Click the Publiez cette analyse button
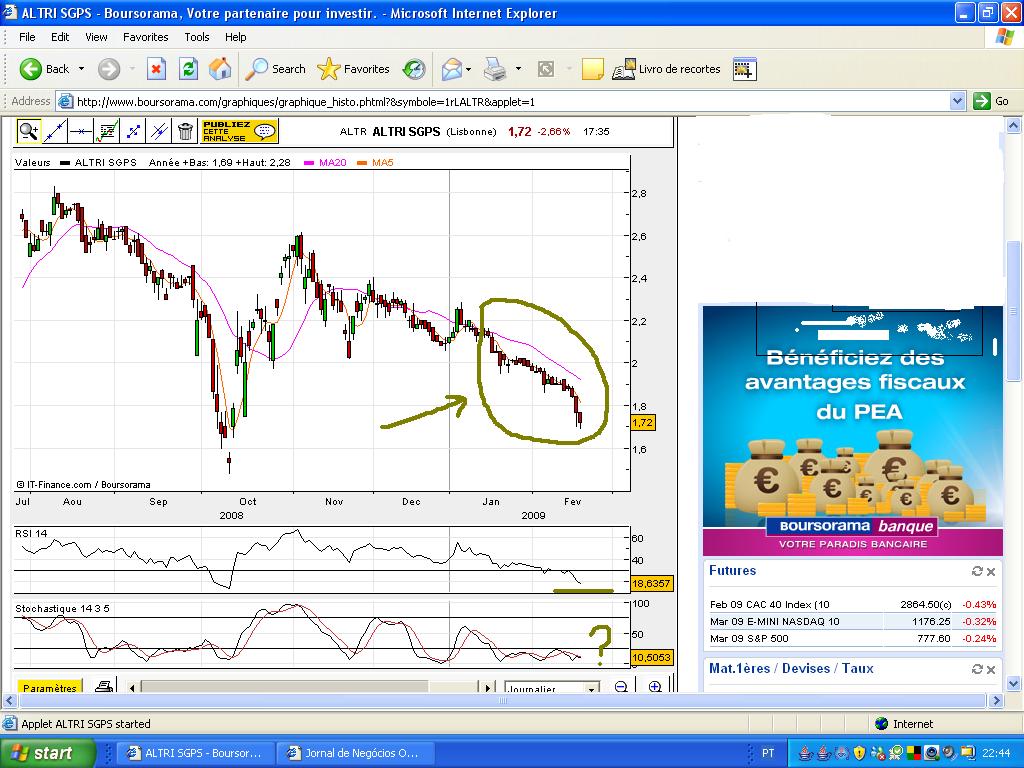 [240, 131]
